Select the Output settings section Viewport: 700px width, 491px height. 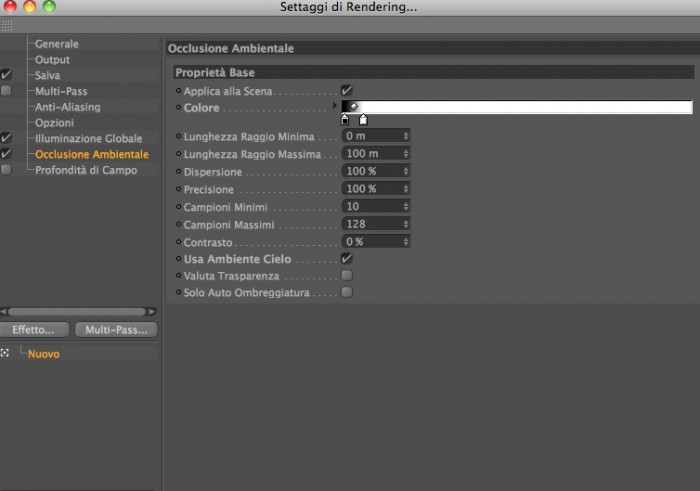click(52, 60)
